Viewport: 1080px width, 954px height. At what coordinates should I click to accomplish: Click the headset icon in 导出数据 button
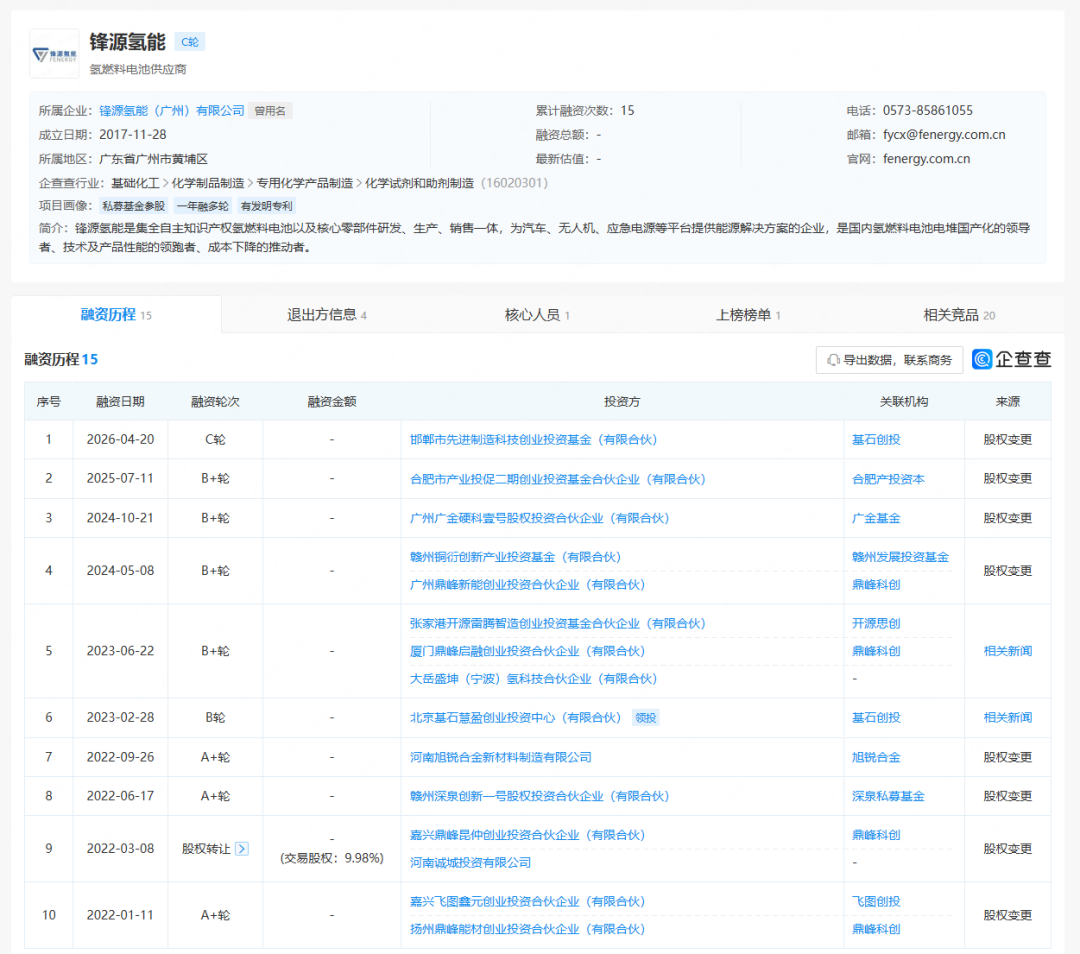[832, 360]
